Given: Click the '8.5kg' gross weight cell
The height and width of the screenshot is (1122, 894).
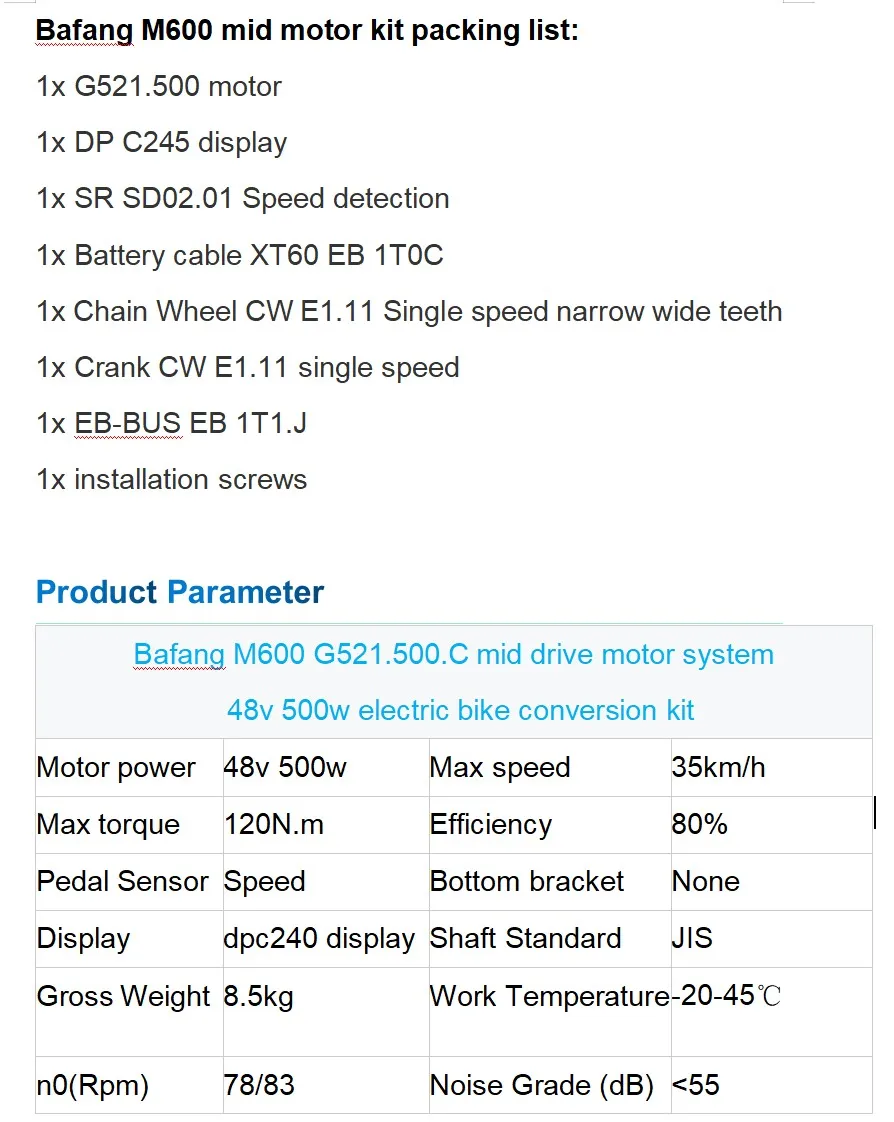Looking at the screenshot, I should pos(259,996).
